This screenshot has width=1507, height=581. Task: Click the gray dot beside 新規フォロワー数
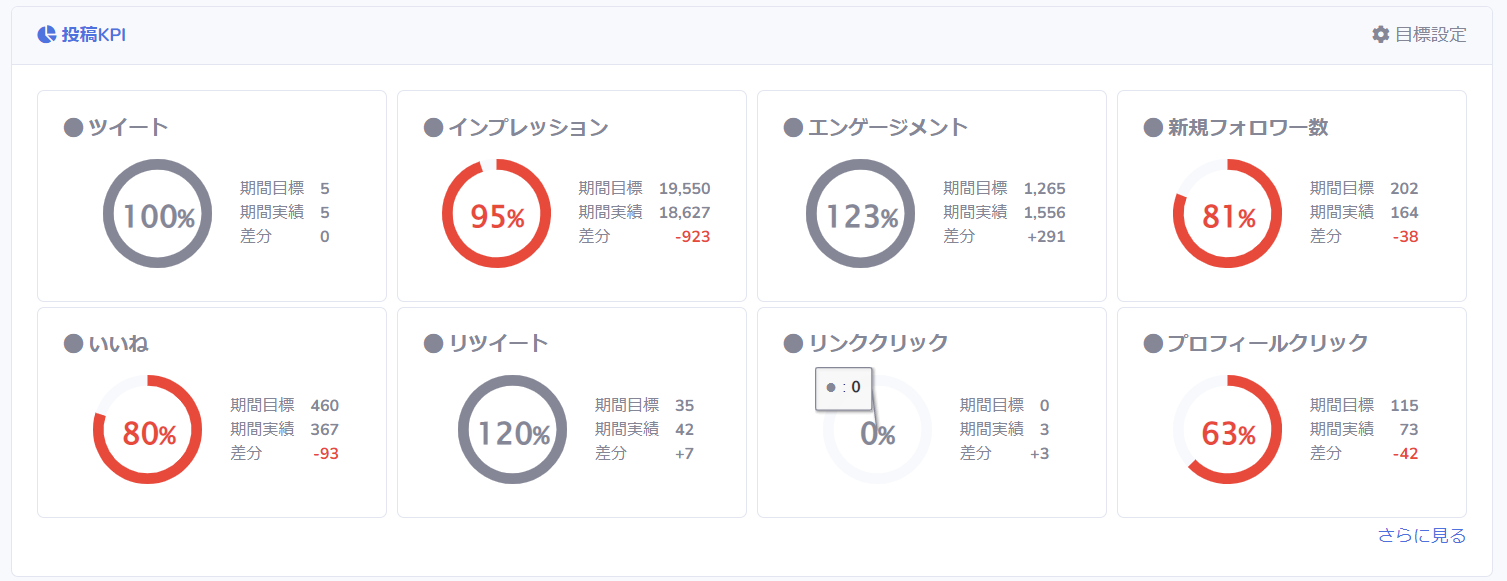[x=1153, y=128]
